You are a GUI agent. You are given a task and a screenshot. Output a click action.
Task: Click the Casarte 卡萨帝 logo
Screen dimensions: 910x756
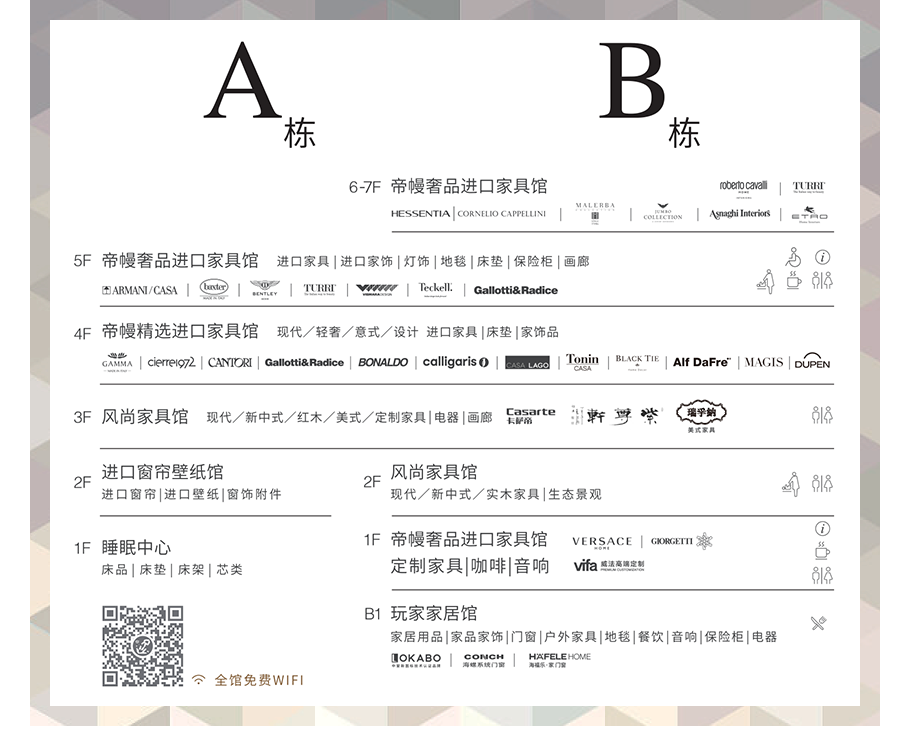[x=530, y=415]
